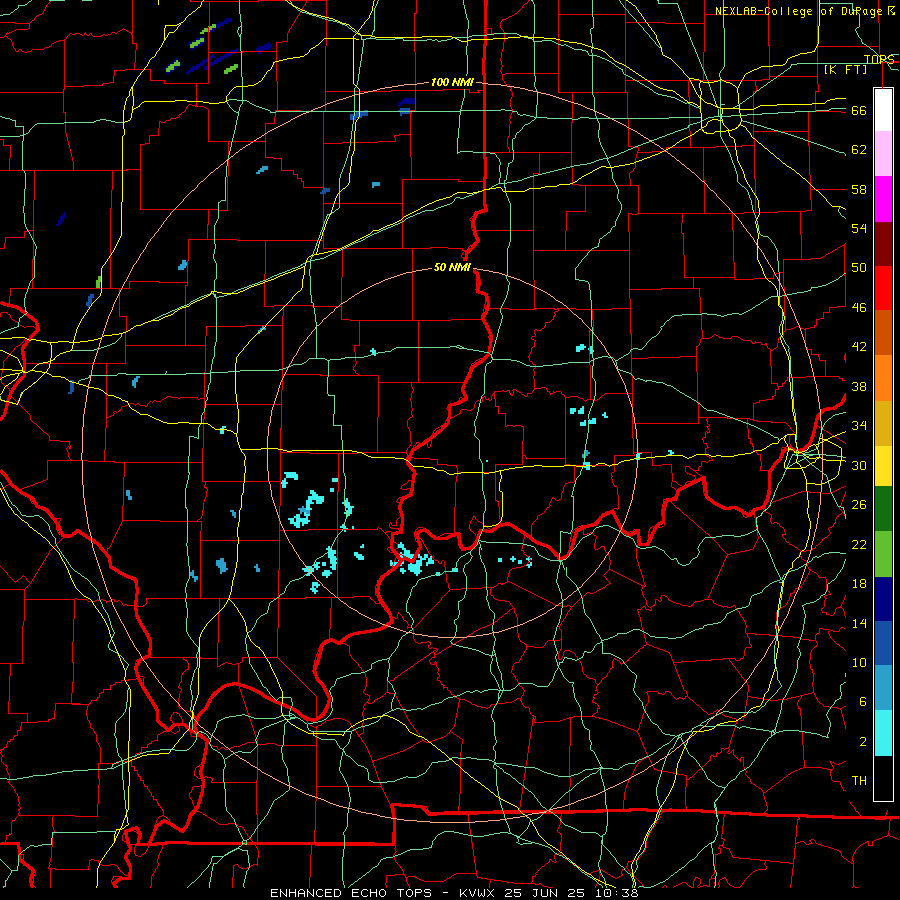Image resolution: width=900 pixels, height=900 pixels.
Task: Click the 58 scale value
Action: [x=859, y=189]
